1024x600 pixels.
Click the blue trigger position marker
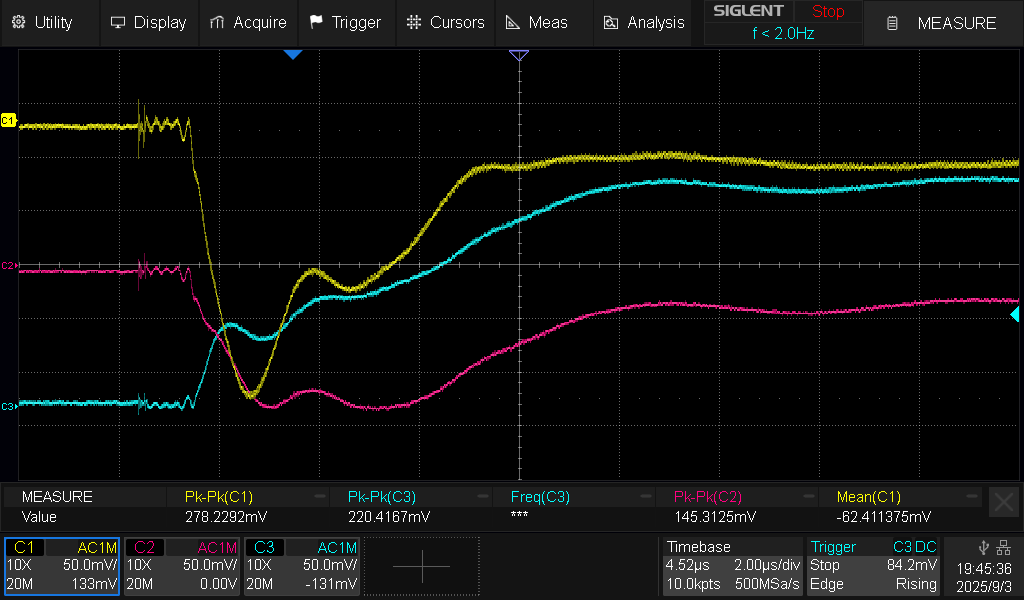pyautogui.click(x=292, y=55)
